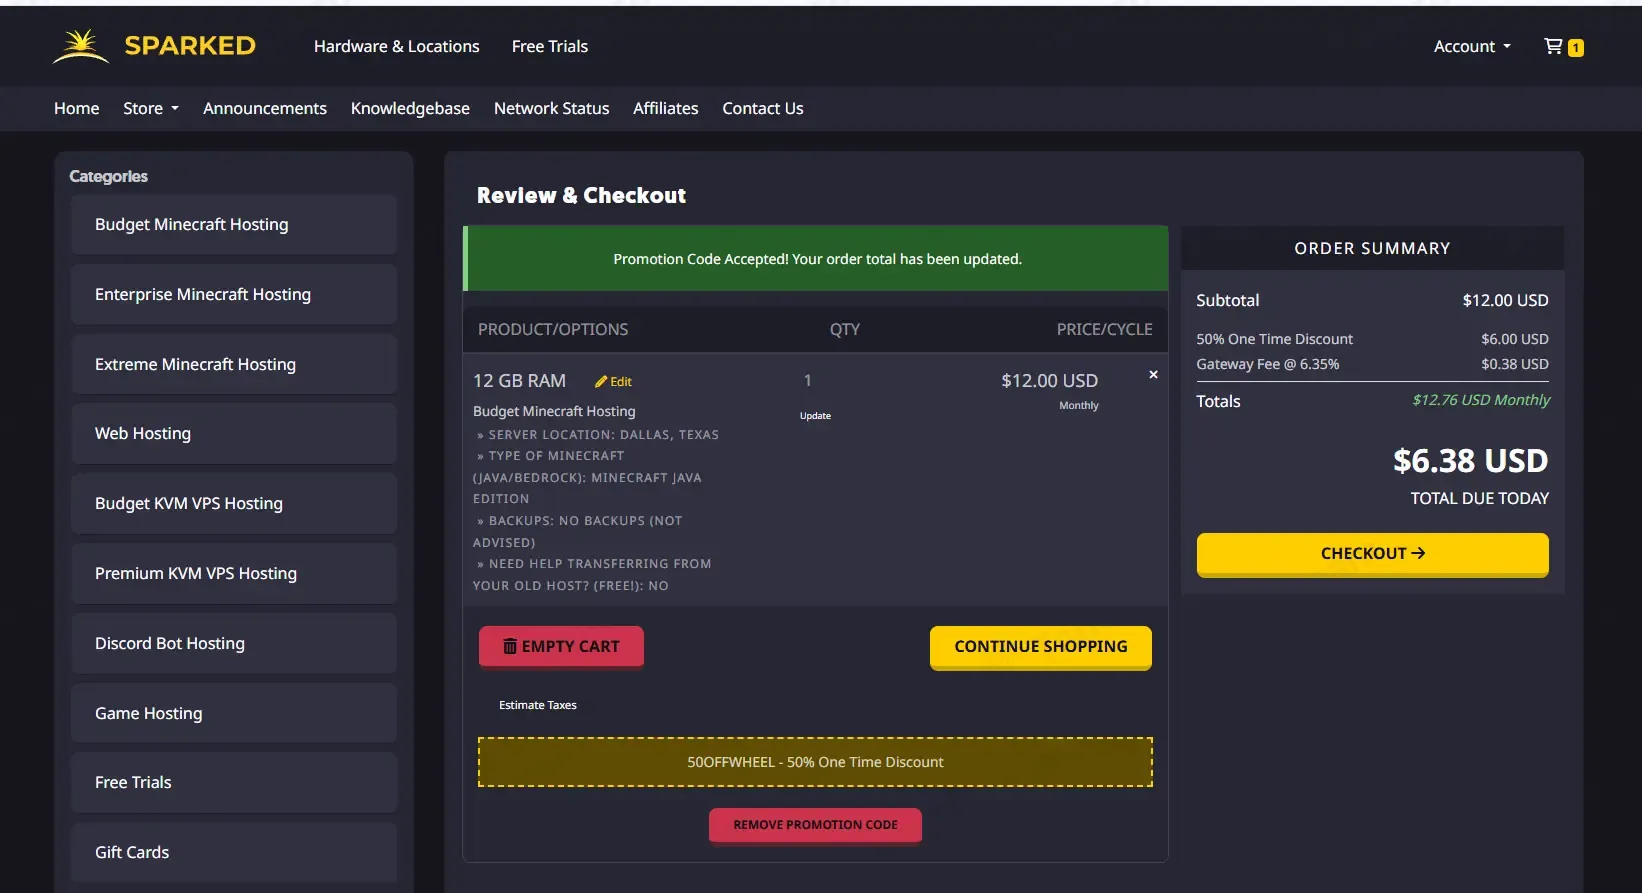Go to Hardware & Locations page

click(x=397, y=46)
